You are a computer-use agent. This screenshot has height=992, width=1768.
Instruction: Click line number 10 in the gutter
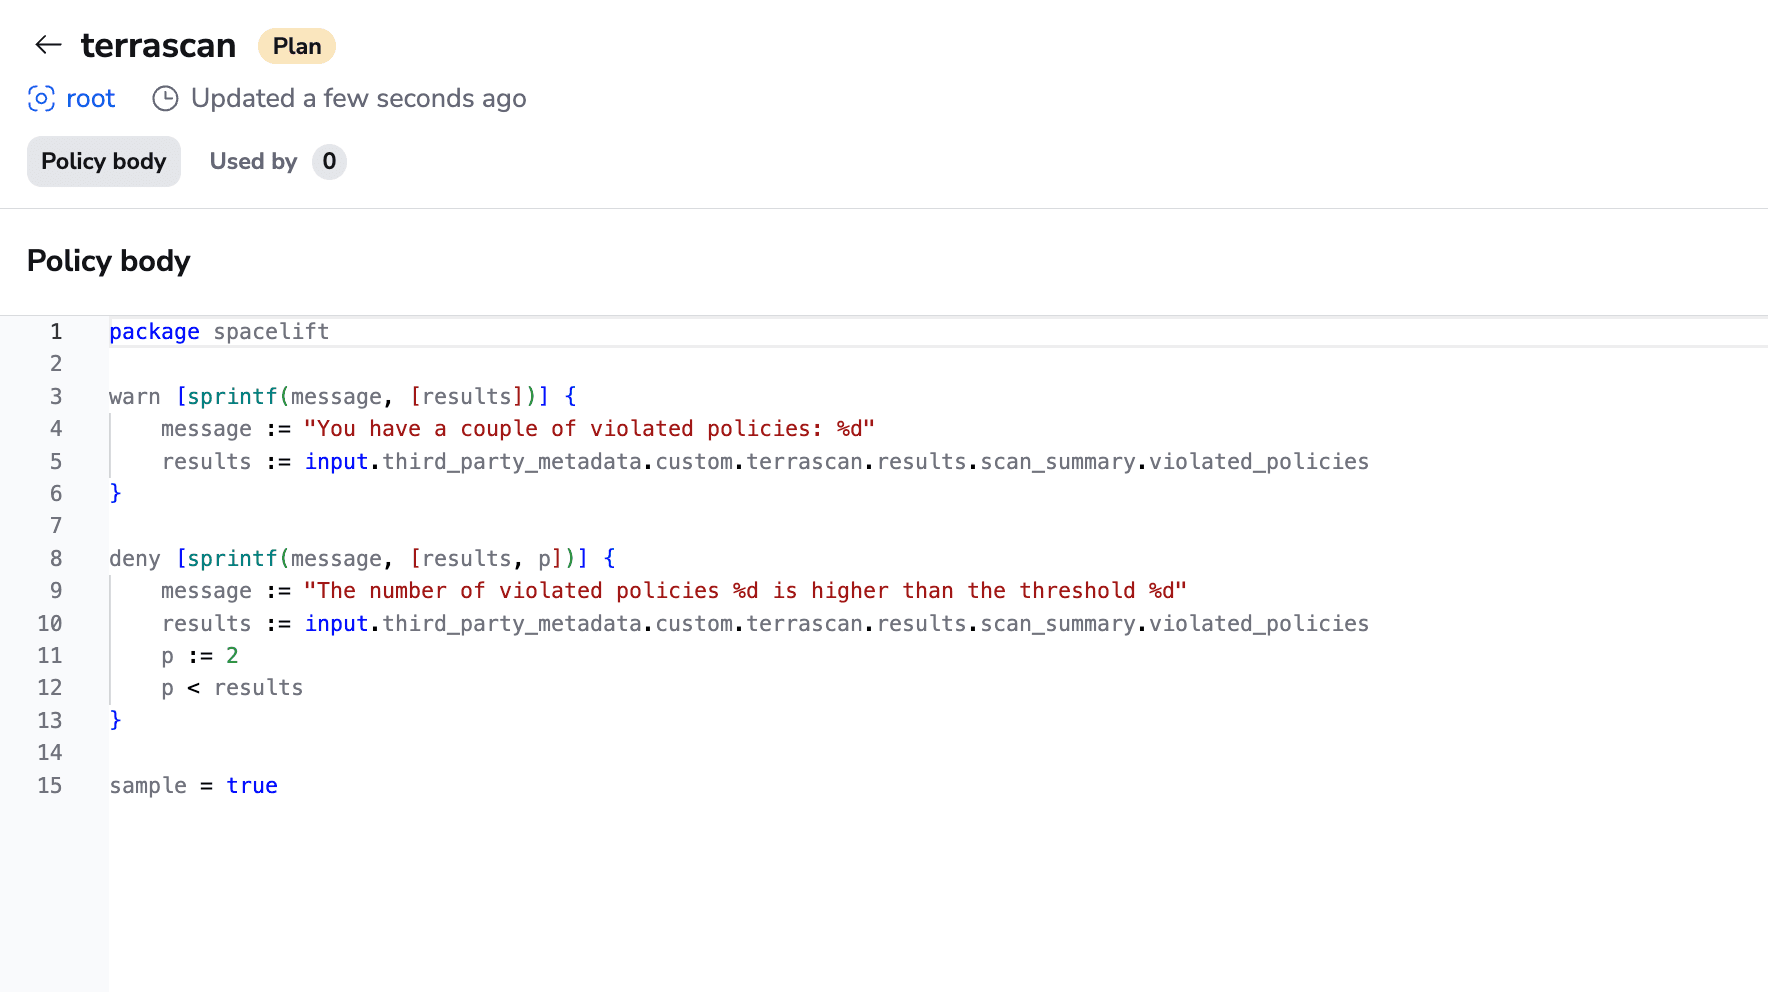(x=50, y=623)
